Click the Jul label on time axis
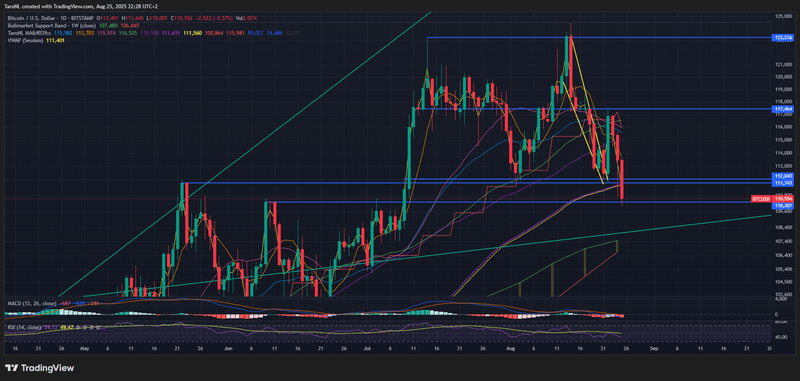Screen dimensions: 800x381 pyautogui.click(x=367, y=348)
